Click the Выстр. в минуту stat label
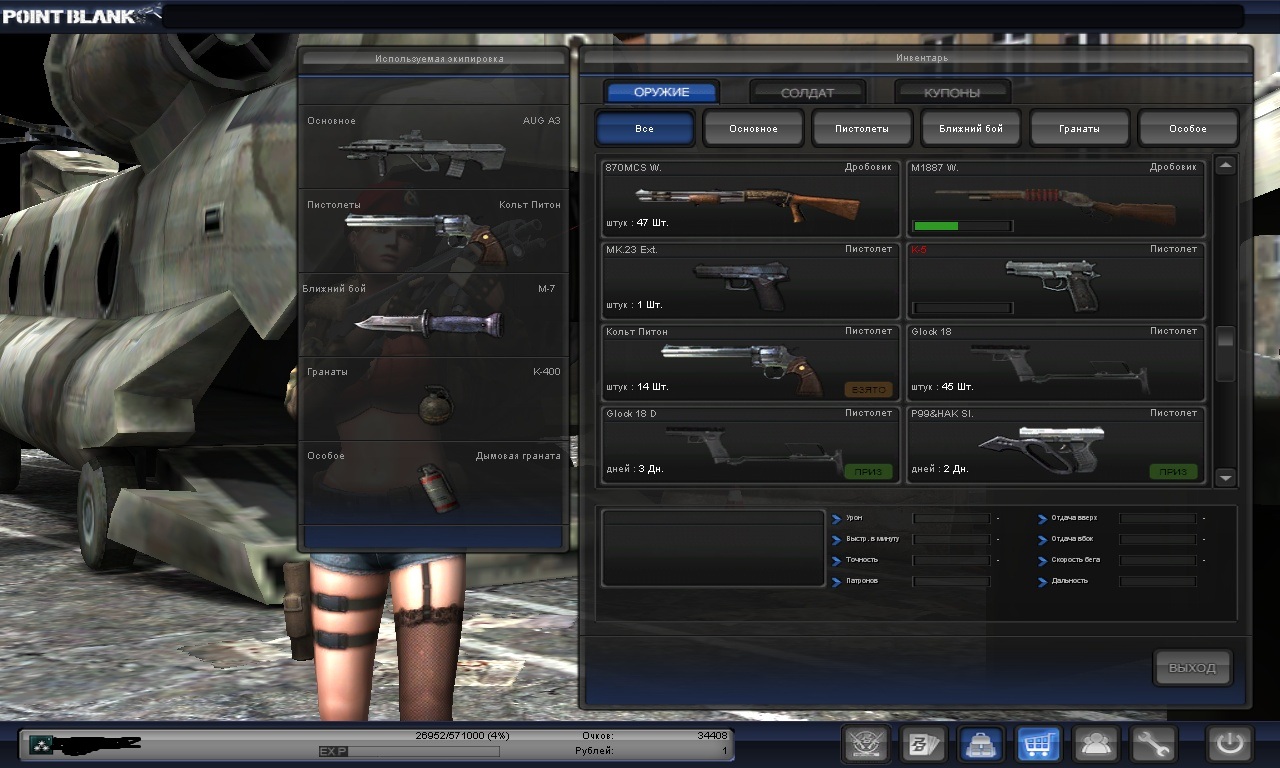The height and width of the screenshot is (768, 1280). click(871, 539)
